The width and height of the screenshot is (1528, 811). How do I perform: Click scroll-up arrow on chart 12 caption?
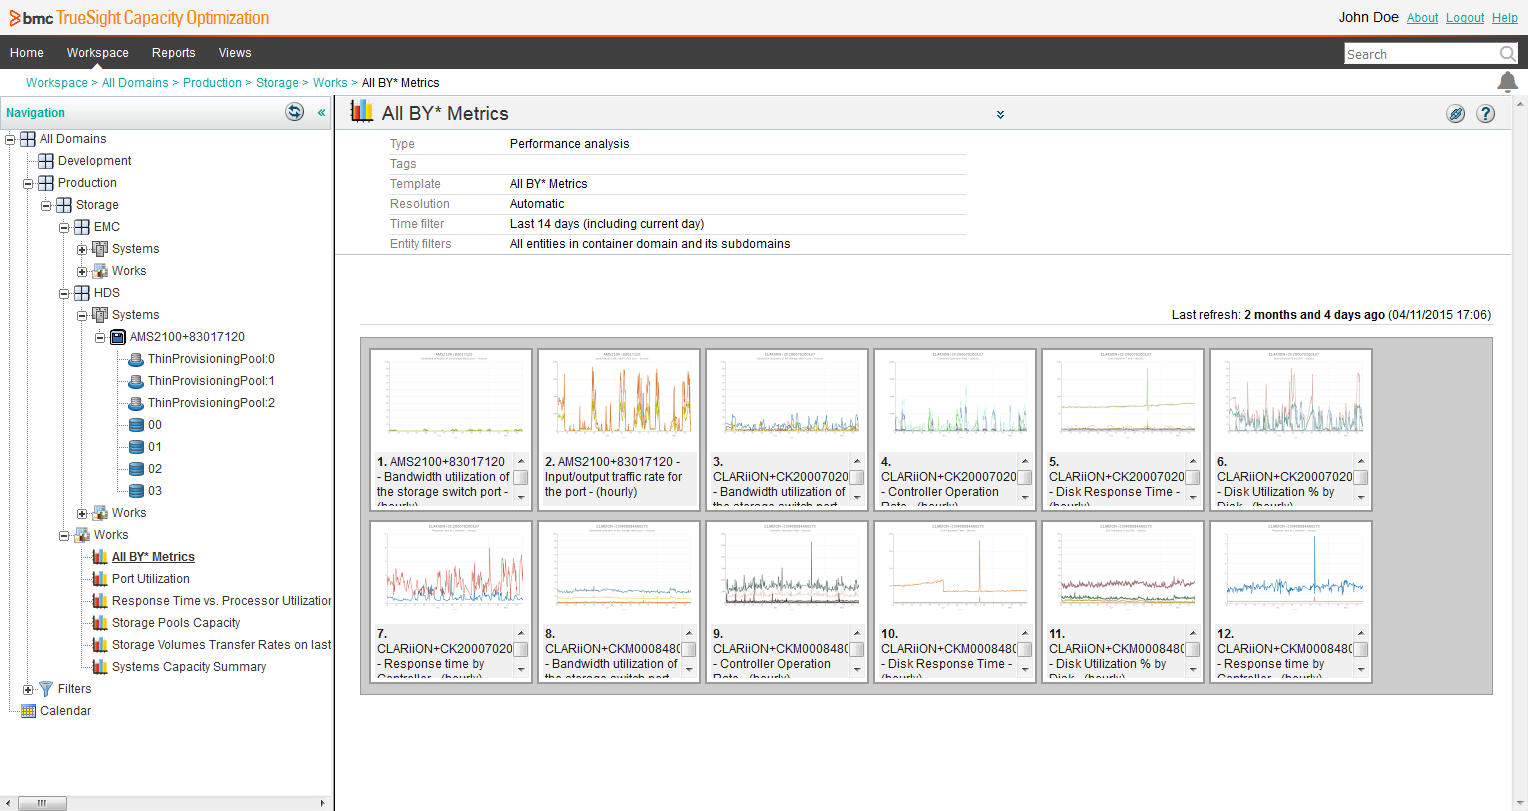pyautogui.click(x=1361, y=633)
